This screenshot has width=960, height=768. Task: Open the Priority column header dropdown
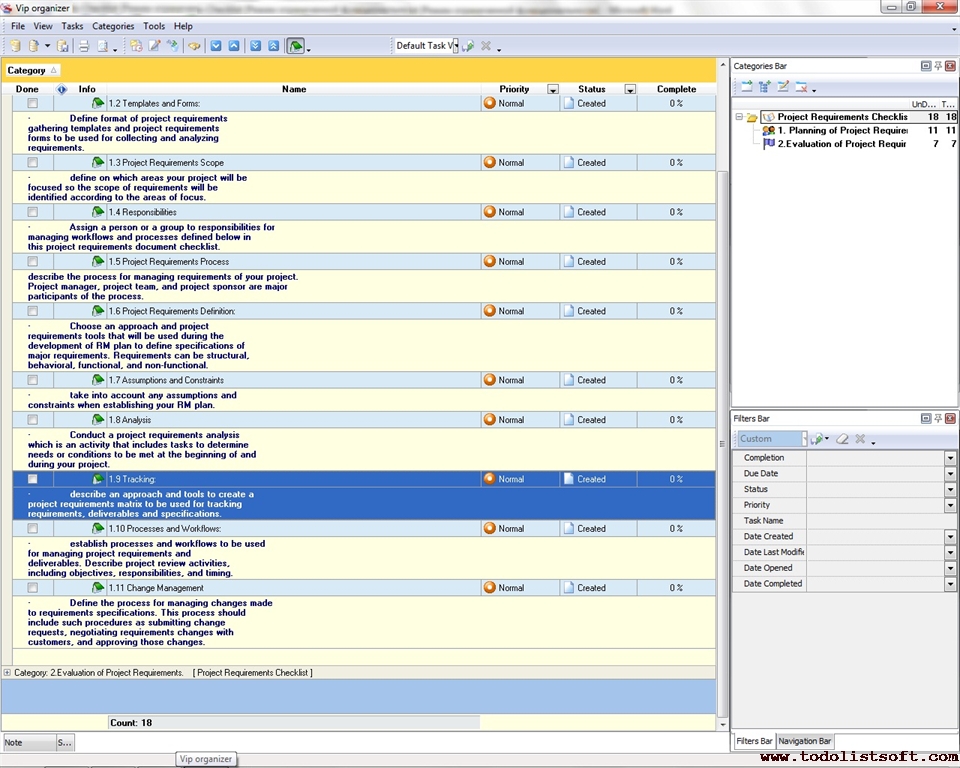(x=553, y=90)
